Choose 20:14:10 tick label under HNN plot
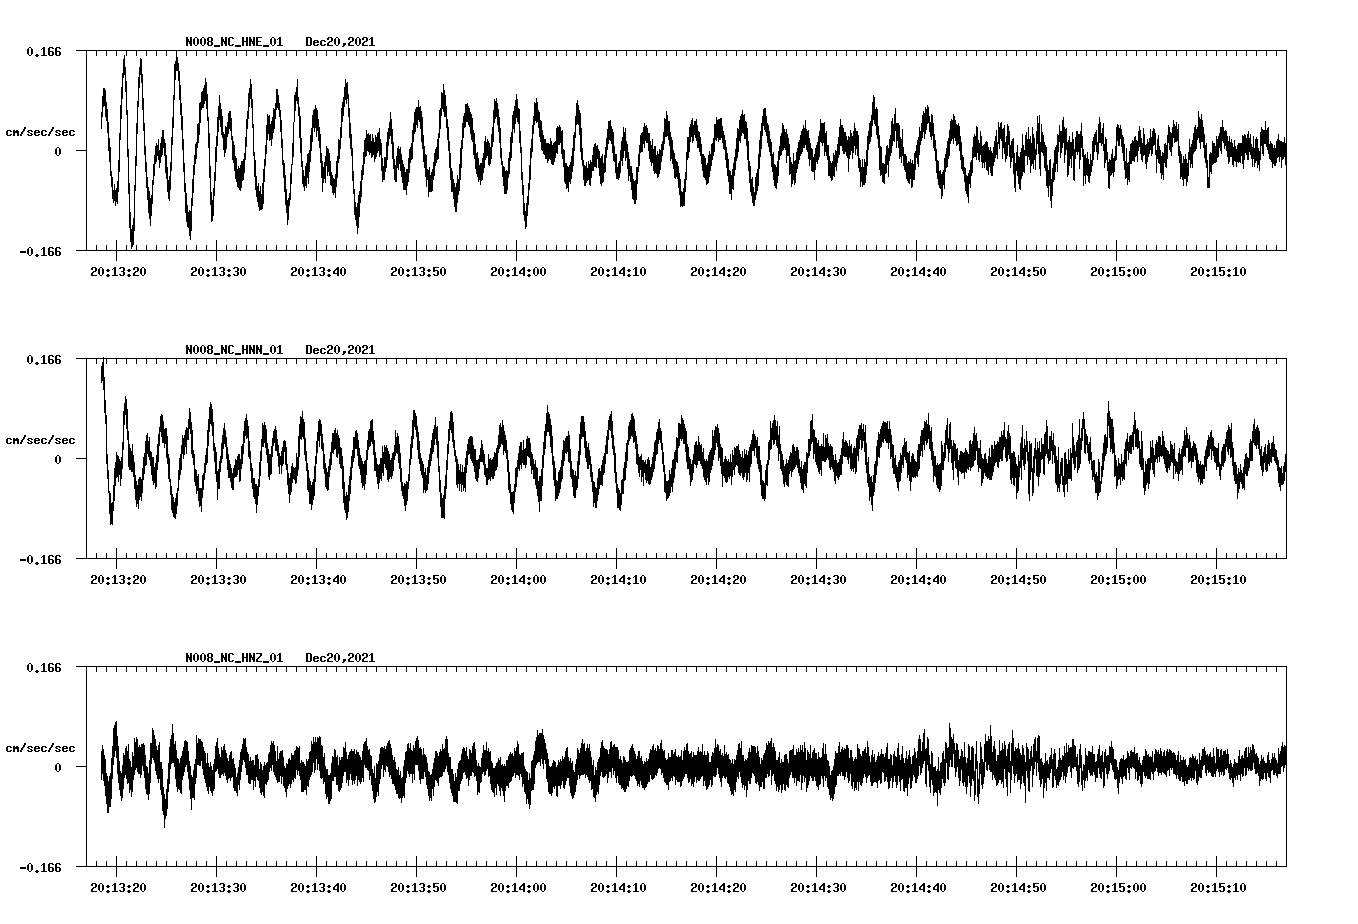 coord(618,580)
